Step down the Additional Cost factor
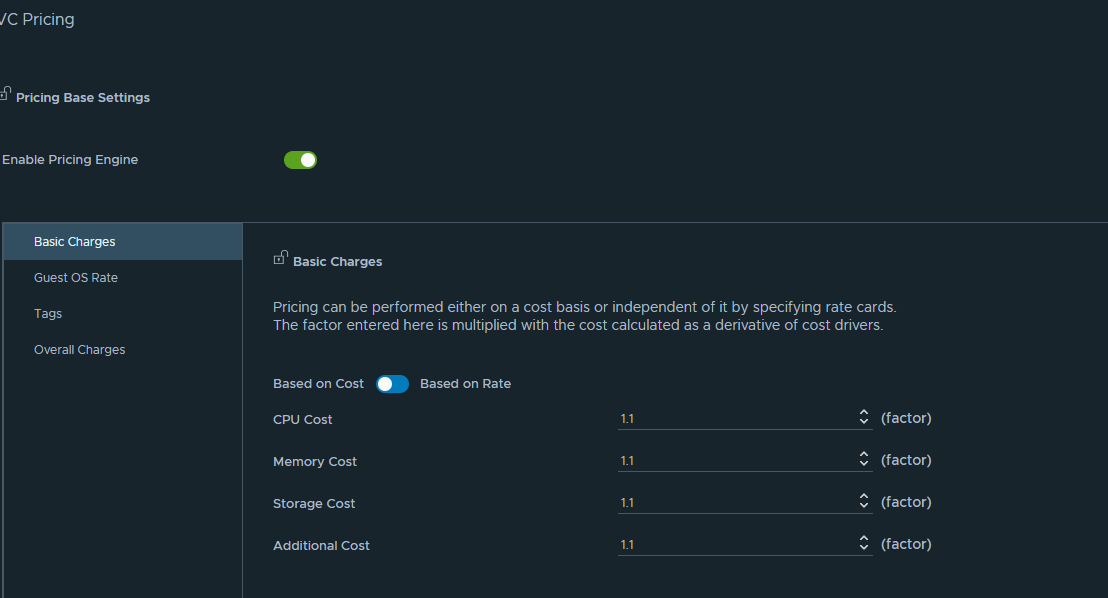The image size is (1108, 598). (864, 549)
